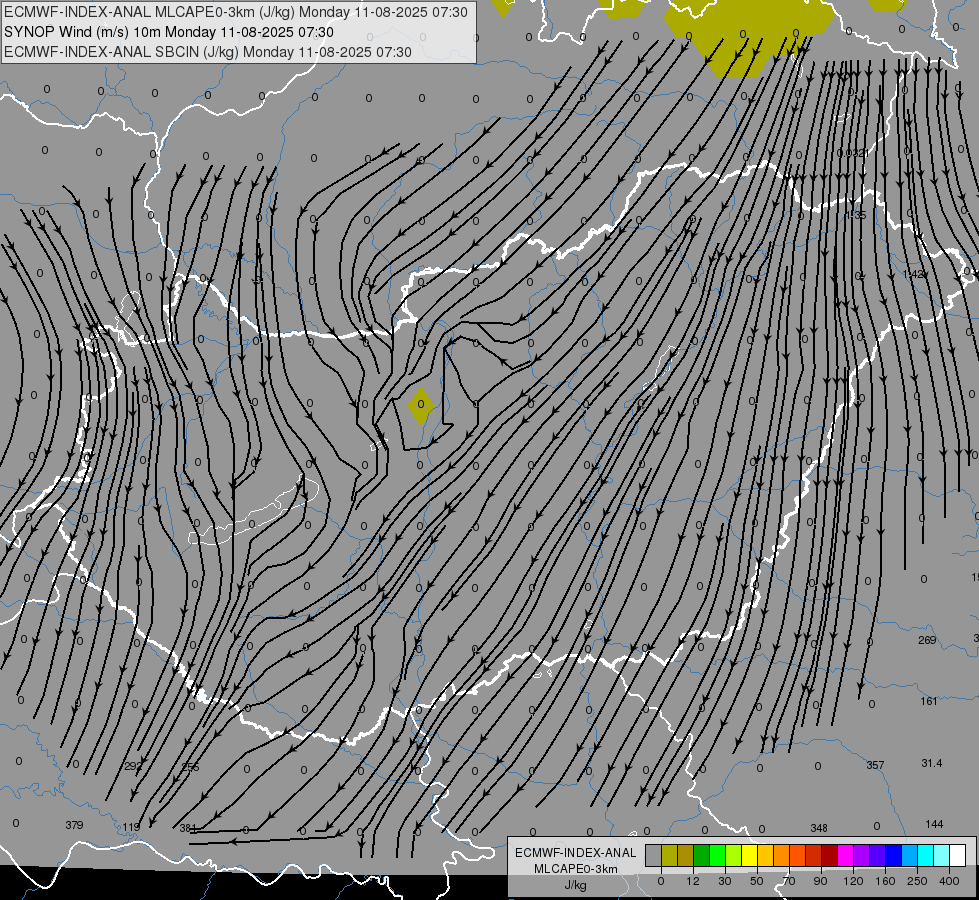Click the map value 379
This screenshot has height=900, width=979.
[74, 825]
